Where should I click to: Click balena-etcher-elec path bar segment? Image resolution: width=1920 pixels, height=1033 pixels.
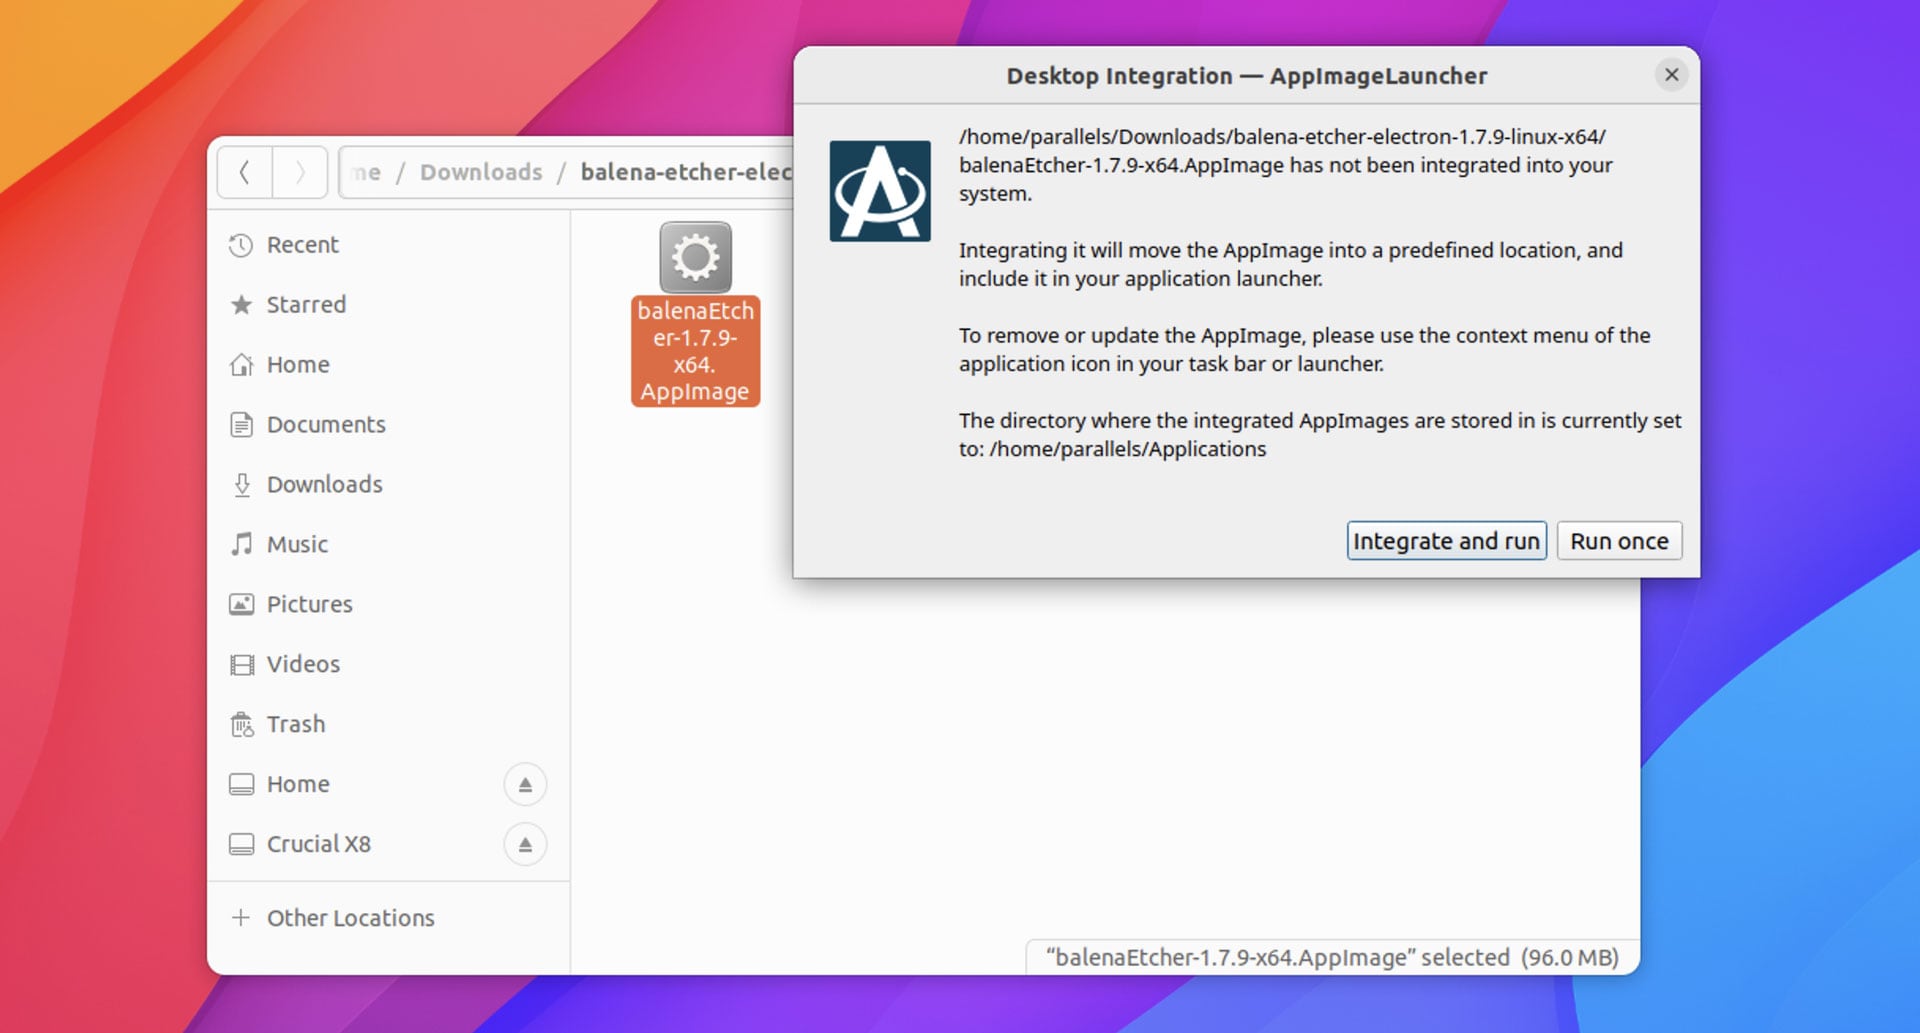tap(686, 172)
